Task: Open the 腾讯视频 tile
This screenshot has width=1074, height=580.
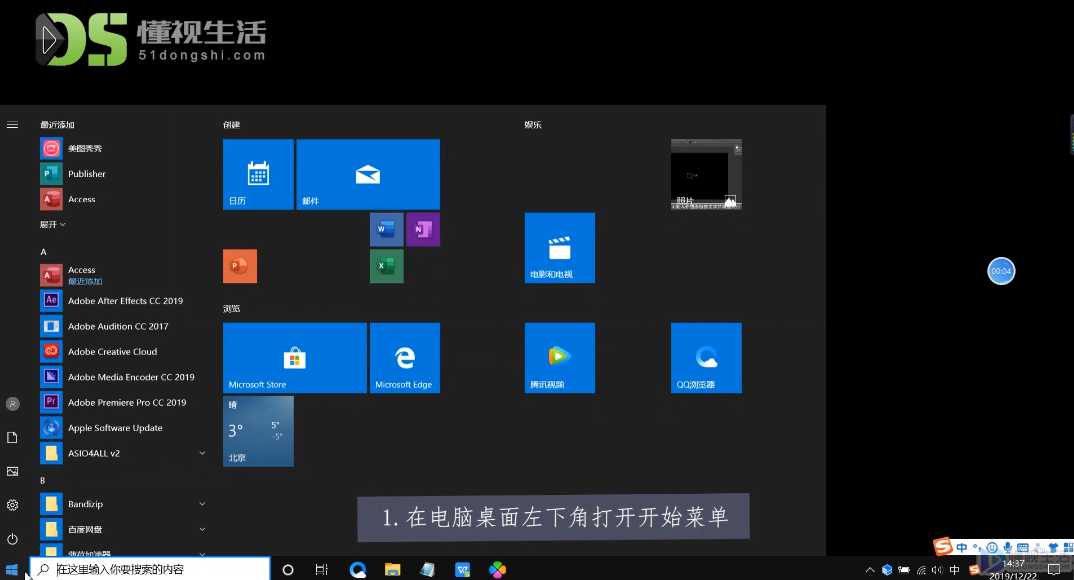Action: [559, 357]
